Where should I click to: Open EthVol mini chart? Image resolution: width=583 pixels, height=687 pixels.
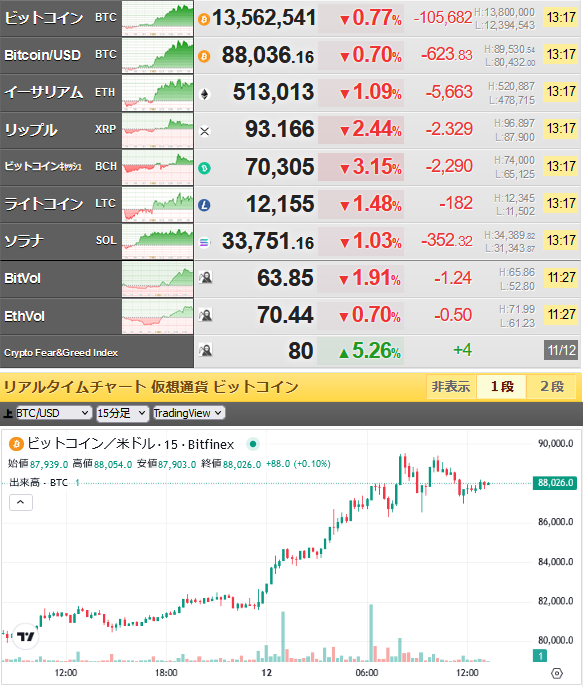(x=157, y=316)
